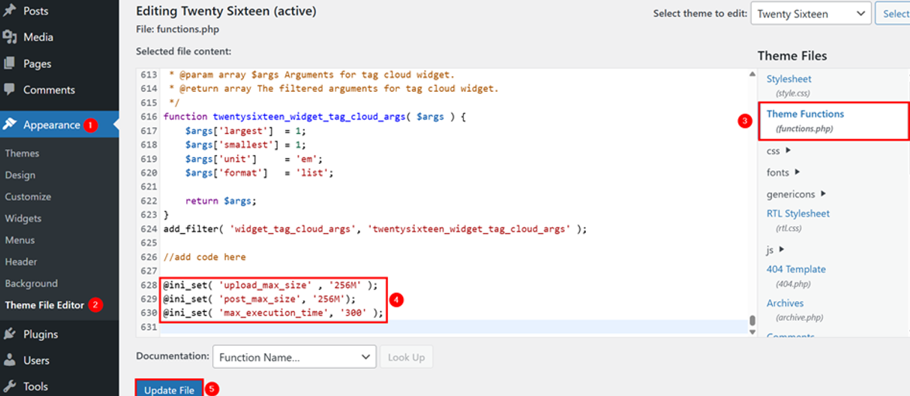Click the Update File button
Image resolution: width=910 pixels, height=396 pixels.
pyautogui.click(x=169, y=388)
